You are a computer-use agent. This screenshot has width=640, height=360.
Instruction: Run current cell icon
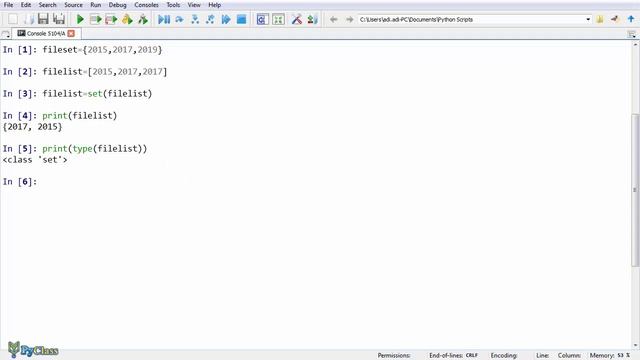[95, 19]
